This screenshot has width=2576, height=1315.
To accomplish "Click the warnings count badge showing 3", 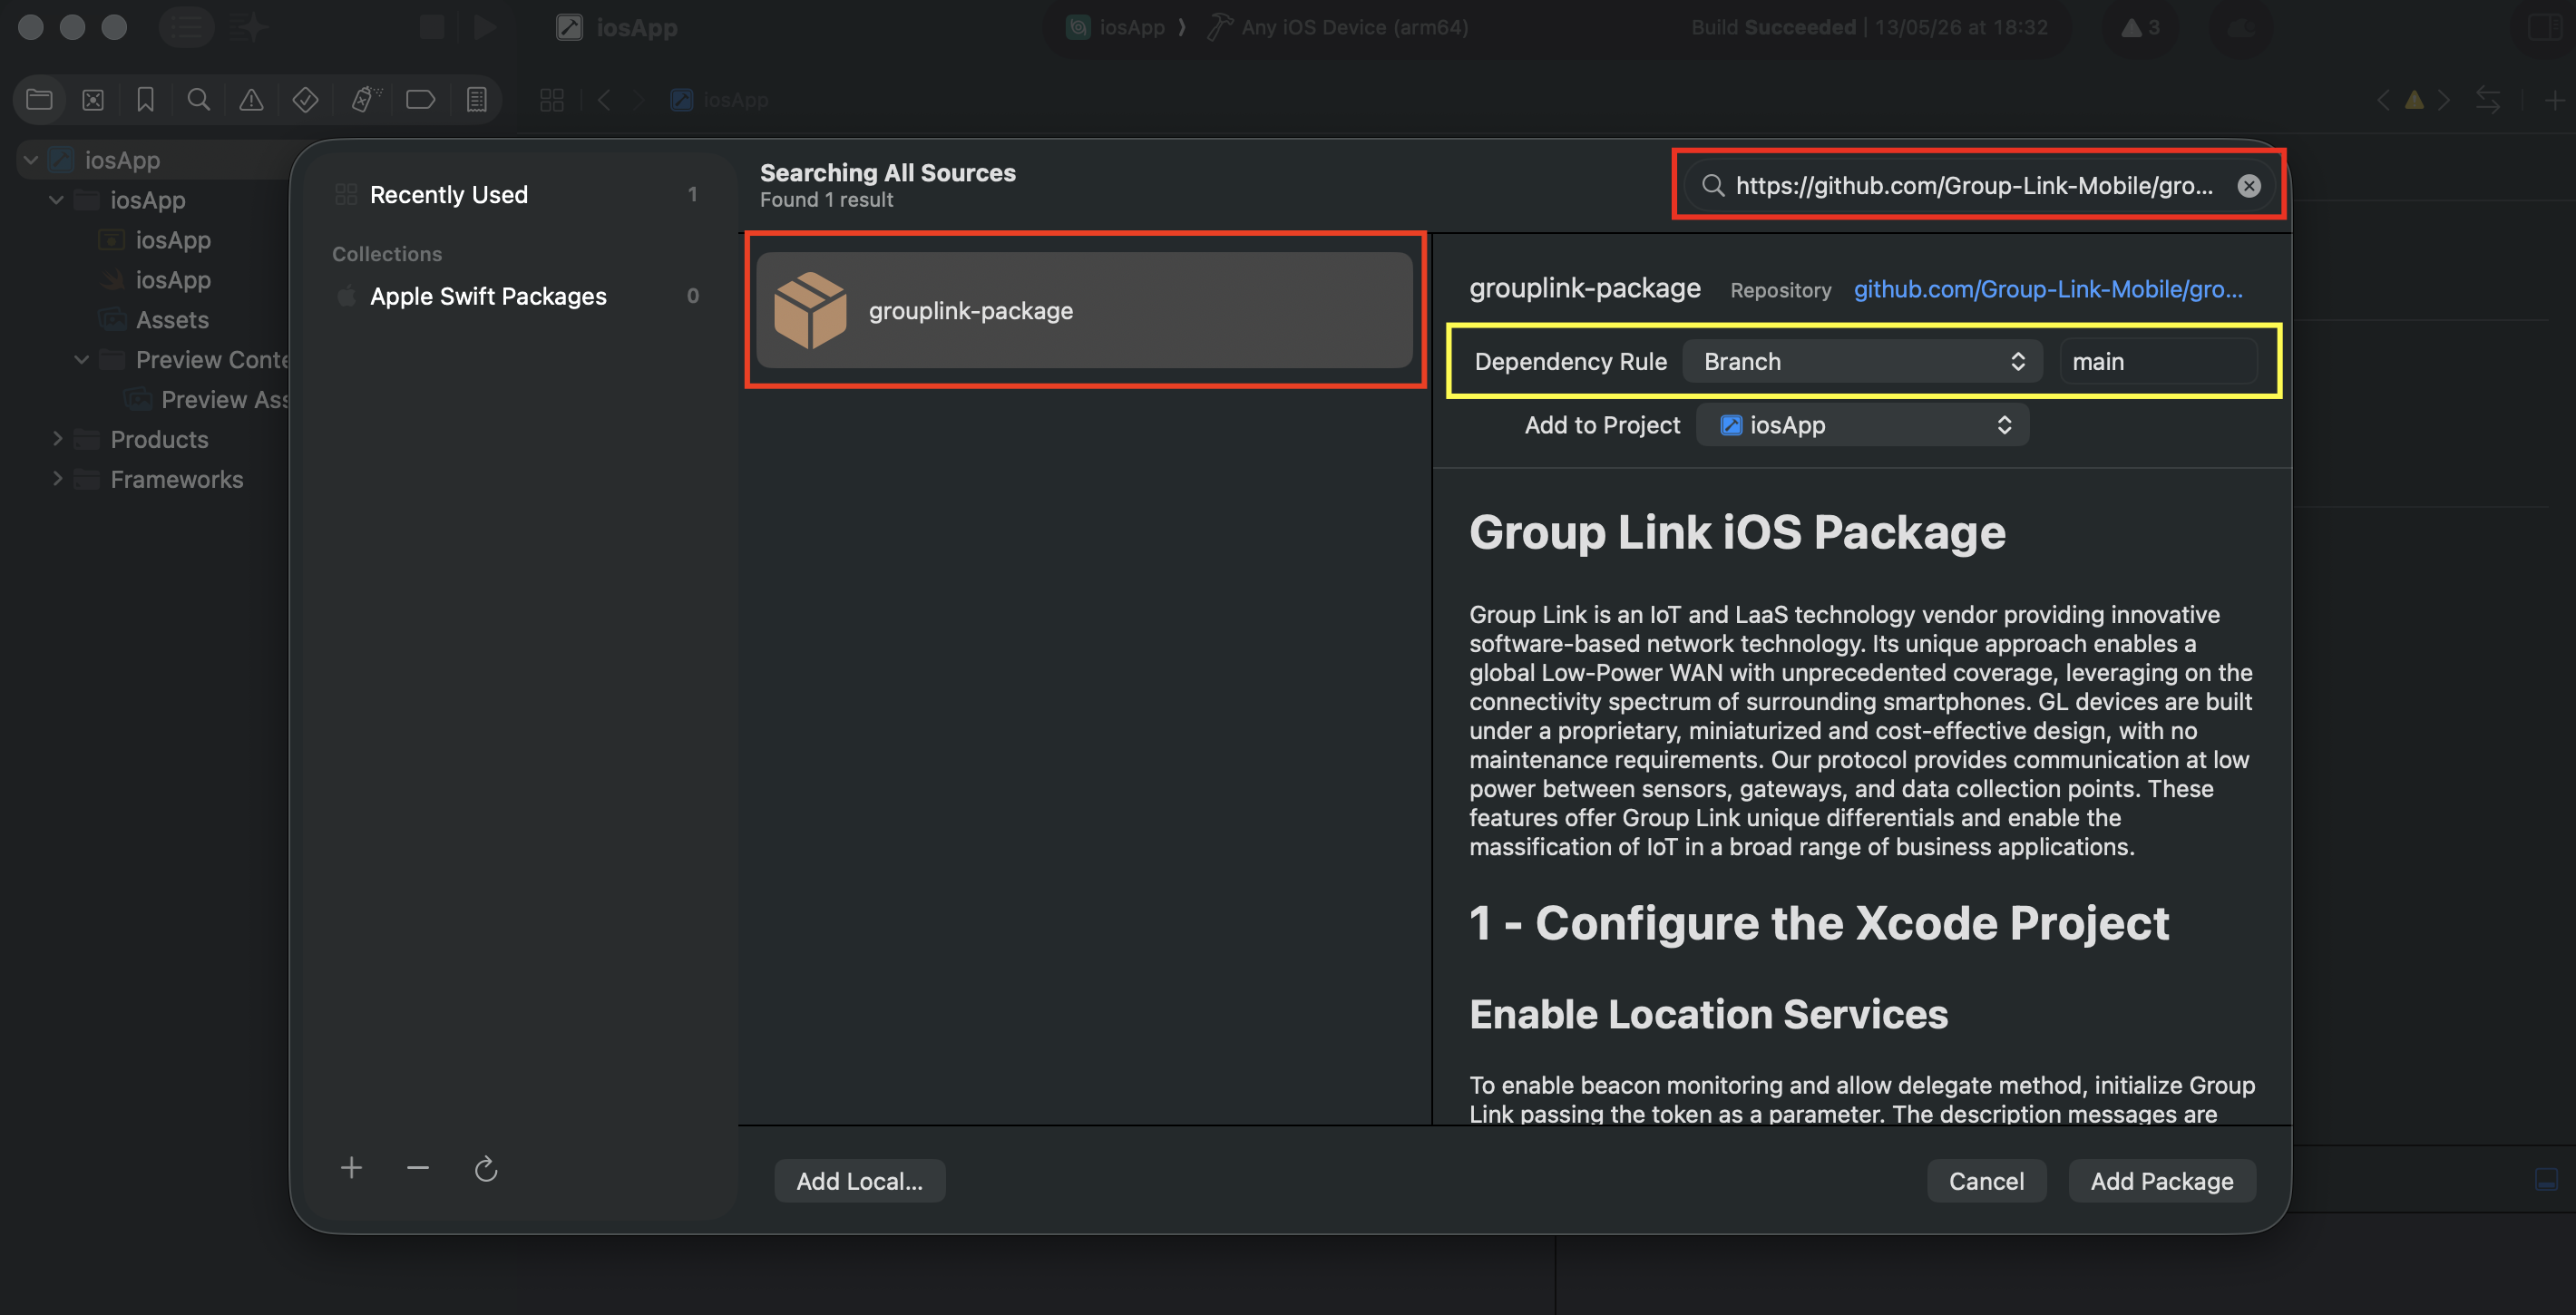I will pyautogui.click(x=2139, y=27).
